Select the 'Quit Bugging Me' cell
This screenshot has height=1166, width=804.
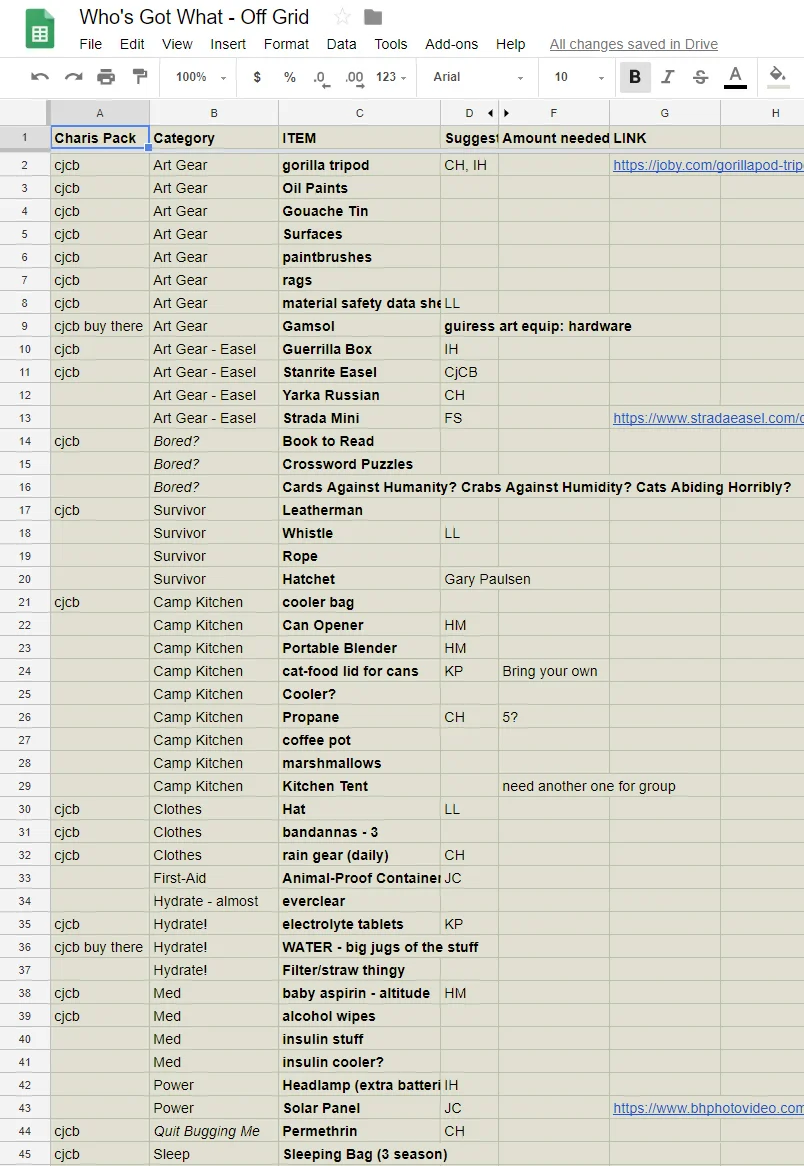click(x=213, y=1131)
